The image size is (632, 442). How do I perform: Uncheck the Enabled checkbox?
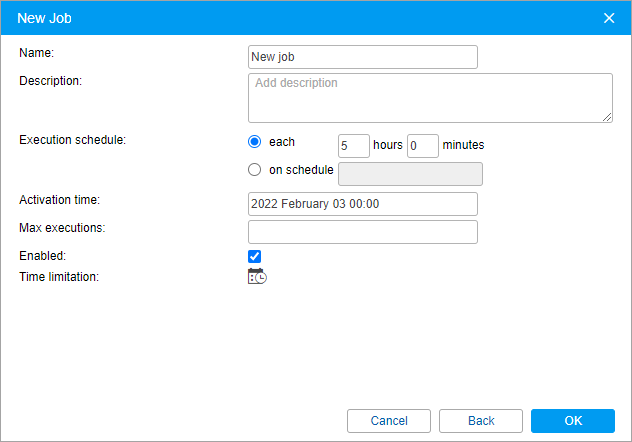click(255, 256)
